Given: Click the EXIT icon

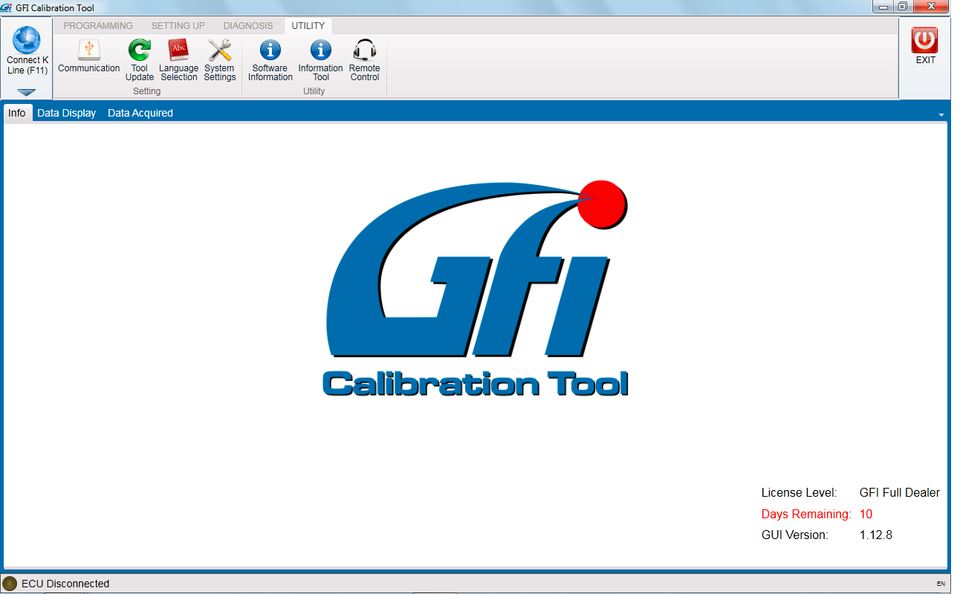Looking at the screenshot, I should [923, 43].
